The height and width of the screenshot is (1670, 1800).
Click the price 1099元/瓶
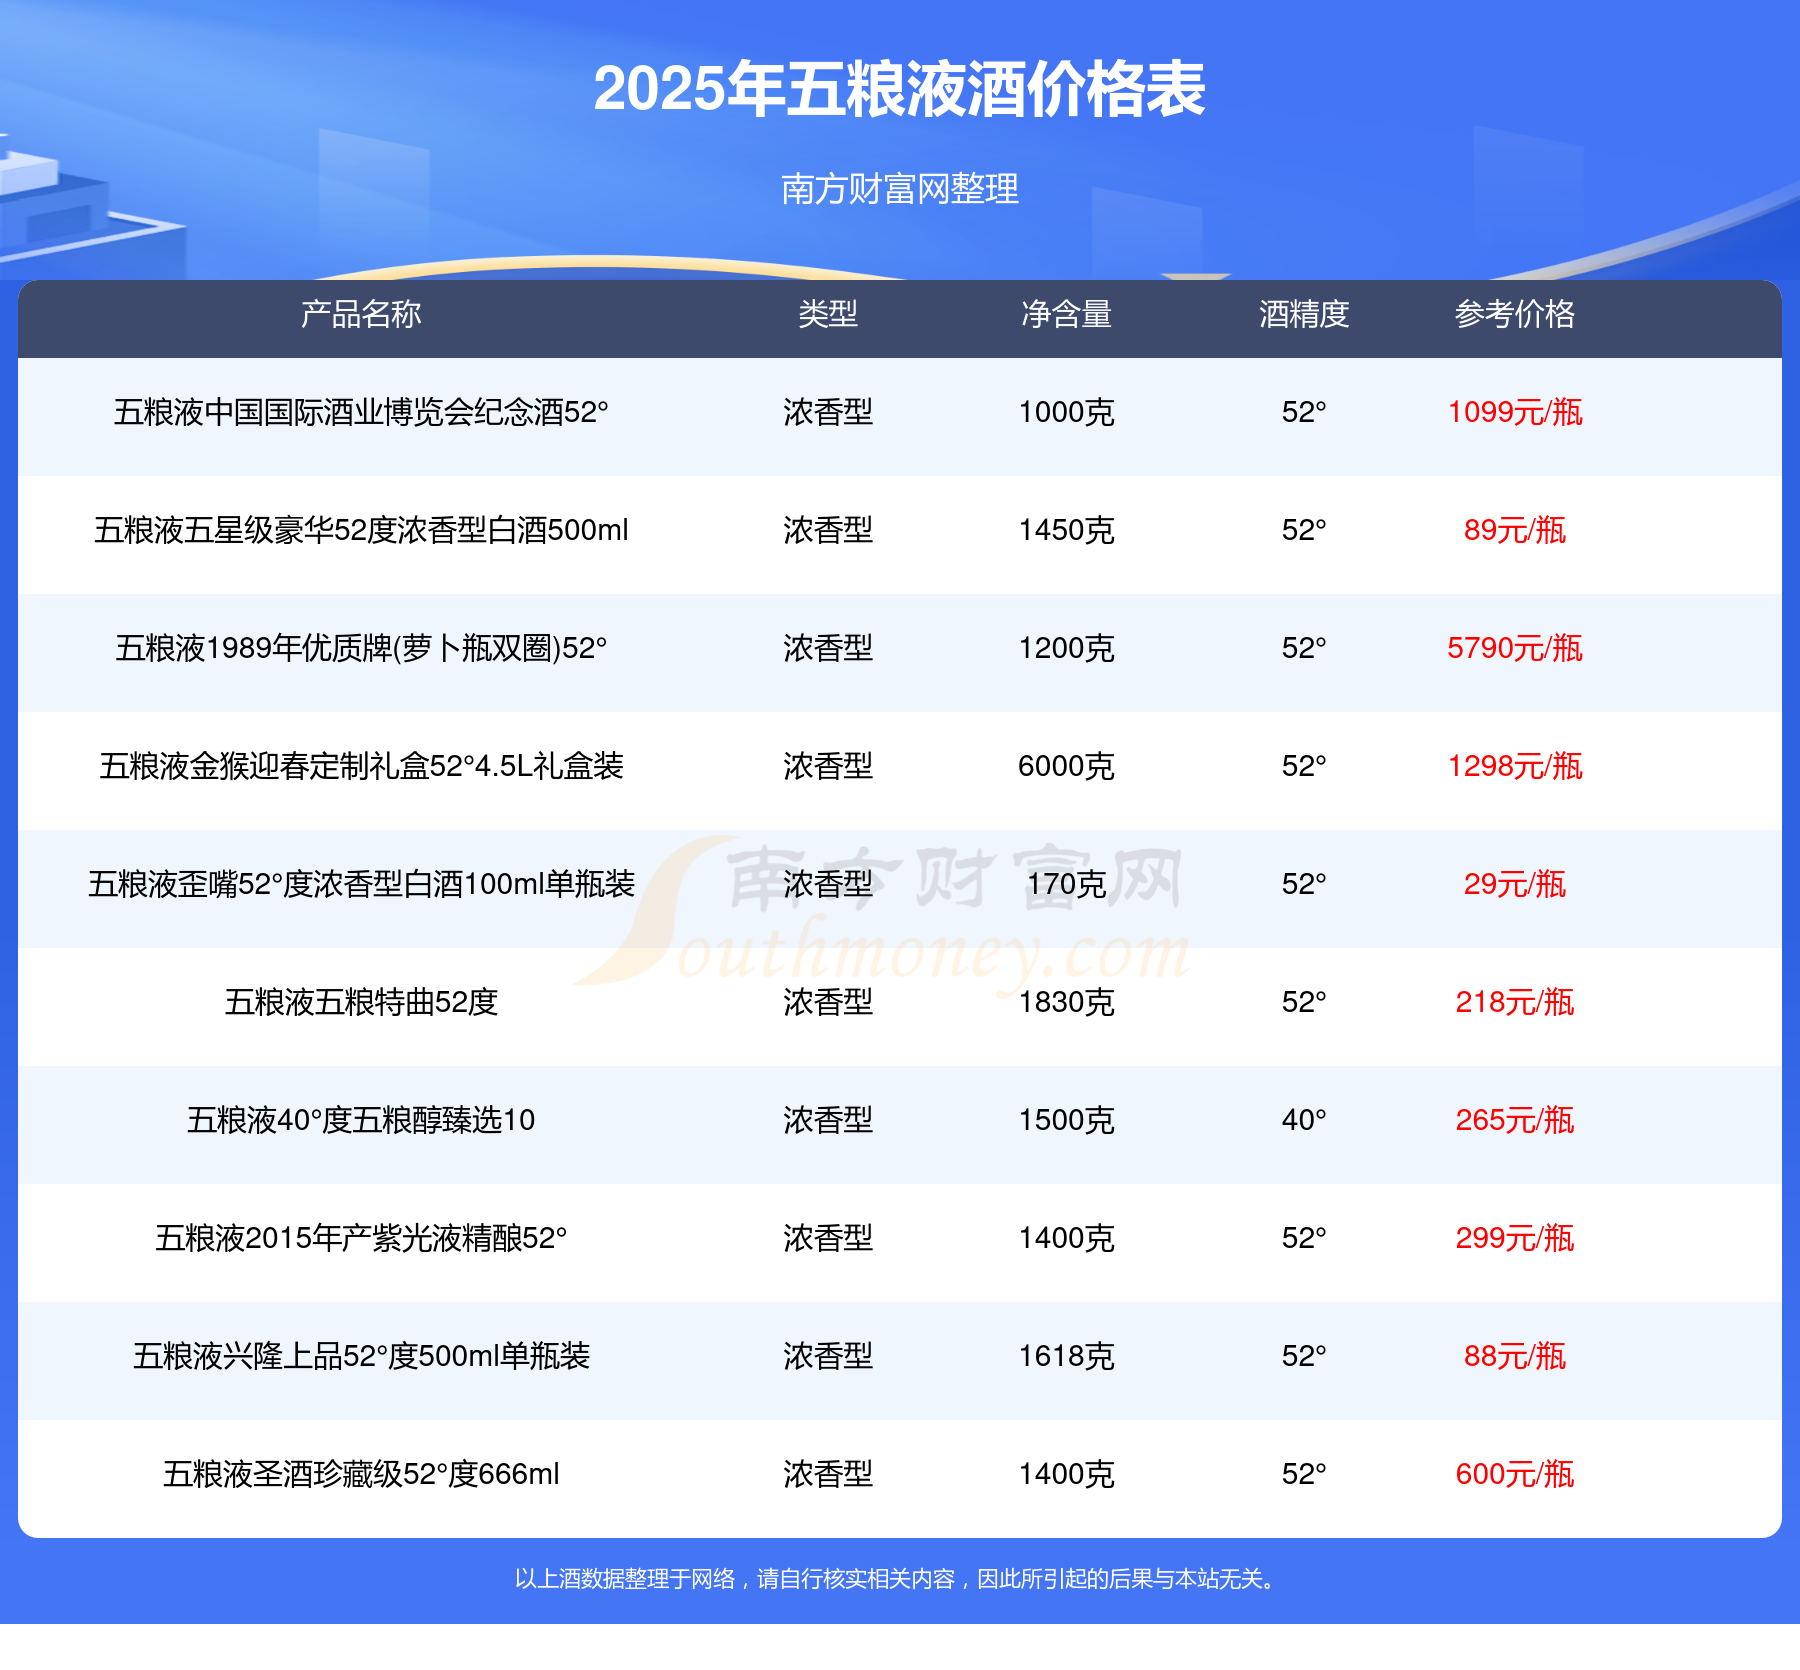coord(1515,412)
